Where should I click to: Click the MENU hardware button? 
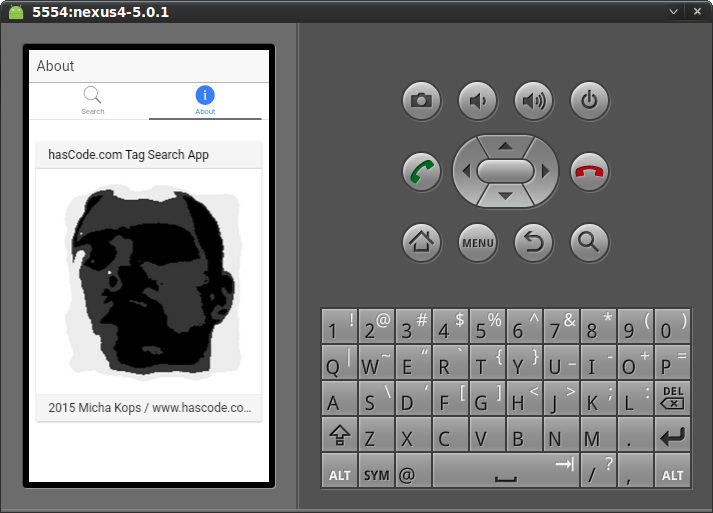coord(477,242)
